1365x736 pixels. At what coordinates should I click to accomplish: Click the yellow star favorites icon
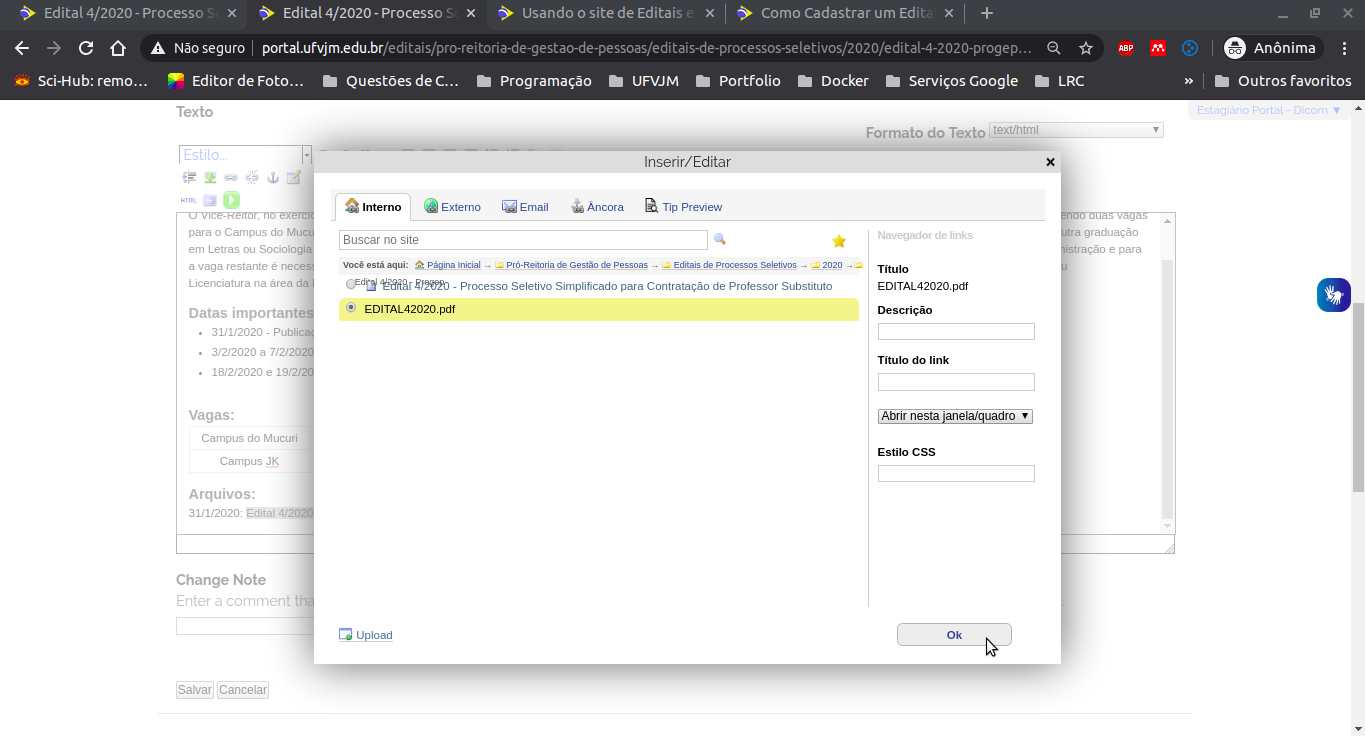coord(839,241)
